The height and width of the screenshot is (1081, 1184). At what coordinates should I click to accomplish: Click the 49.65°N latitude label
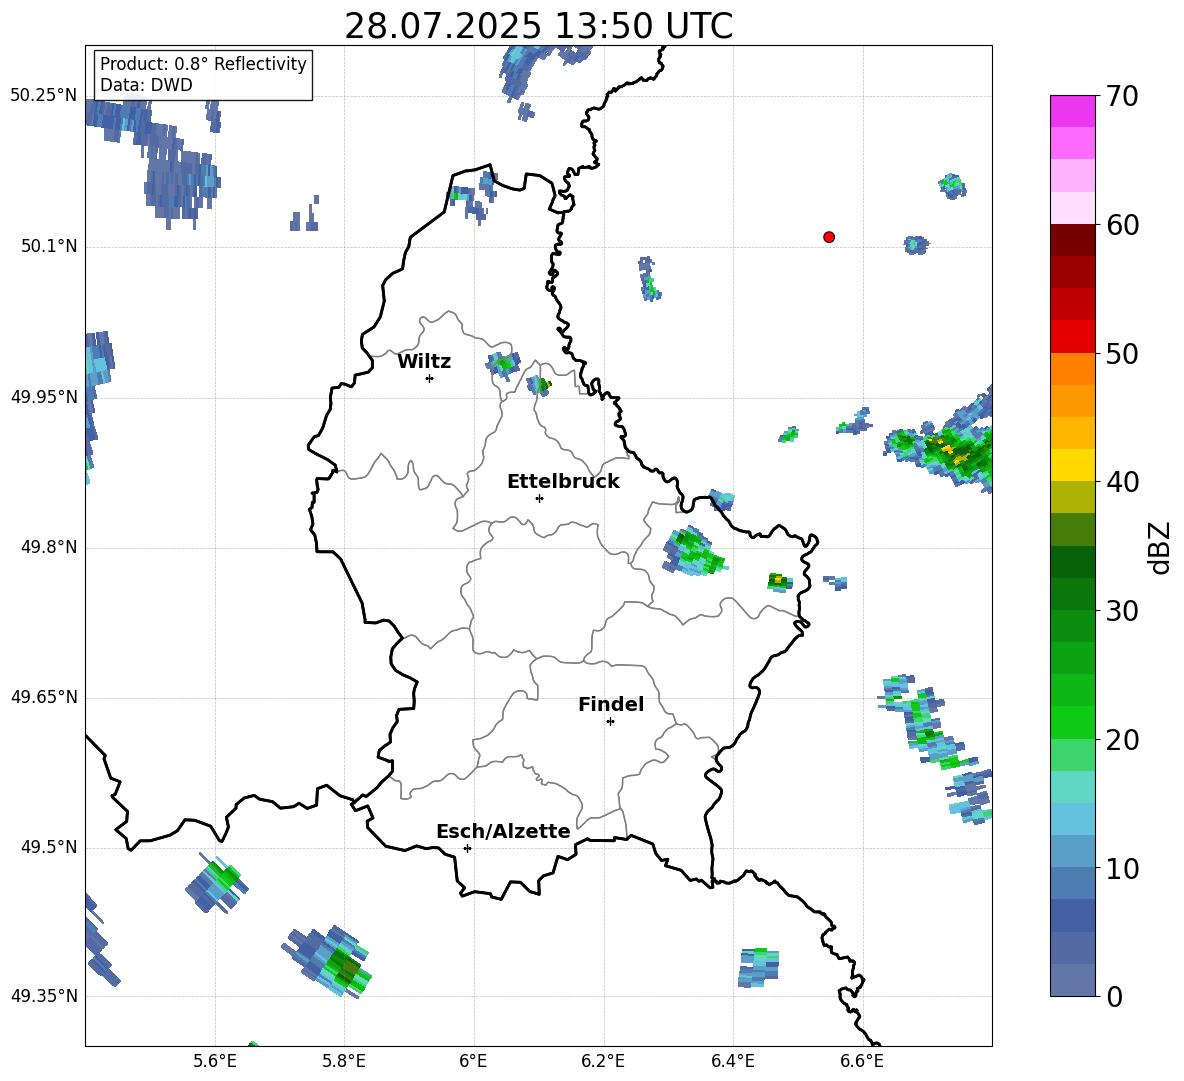(x=43, y=697)
